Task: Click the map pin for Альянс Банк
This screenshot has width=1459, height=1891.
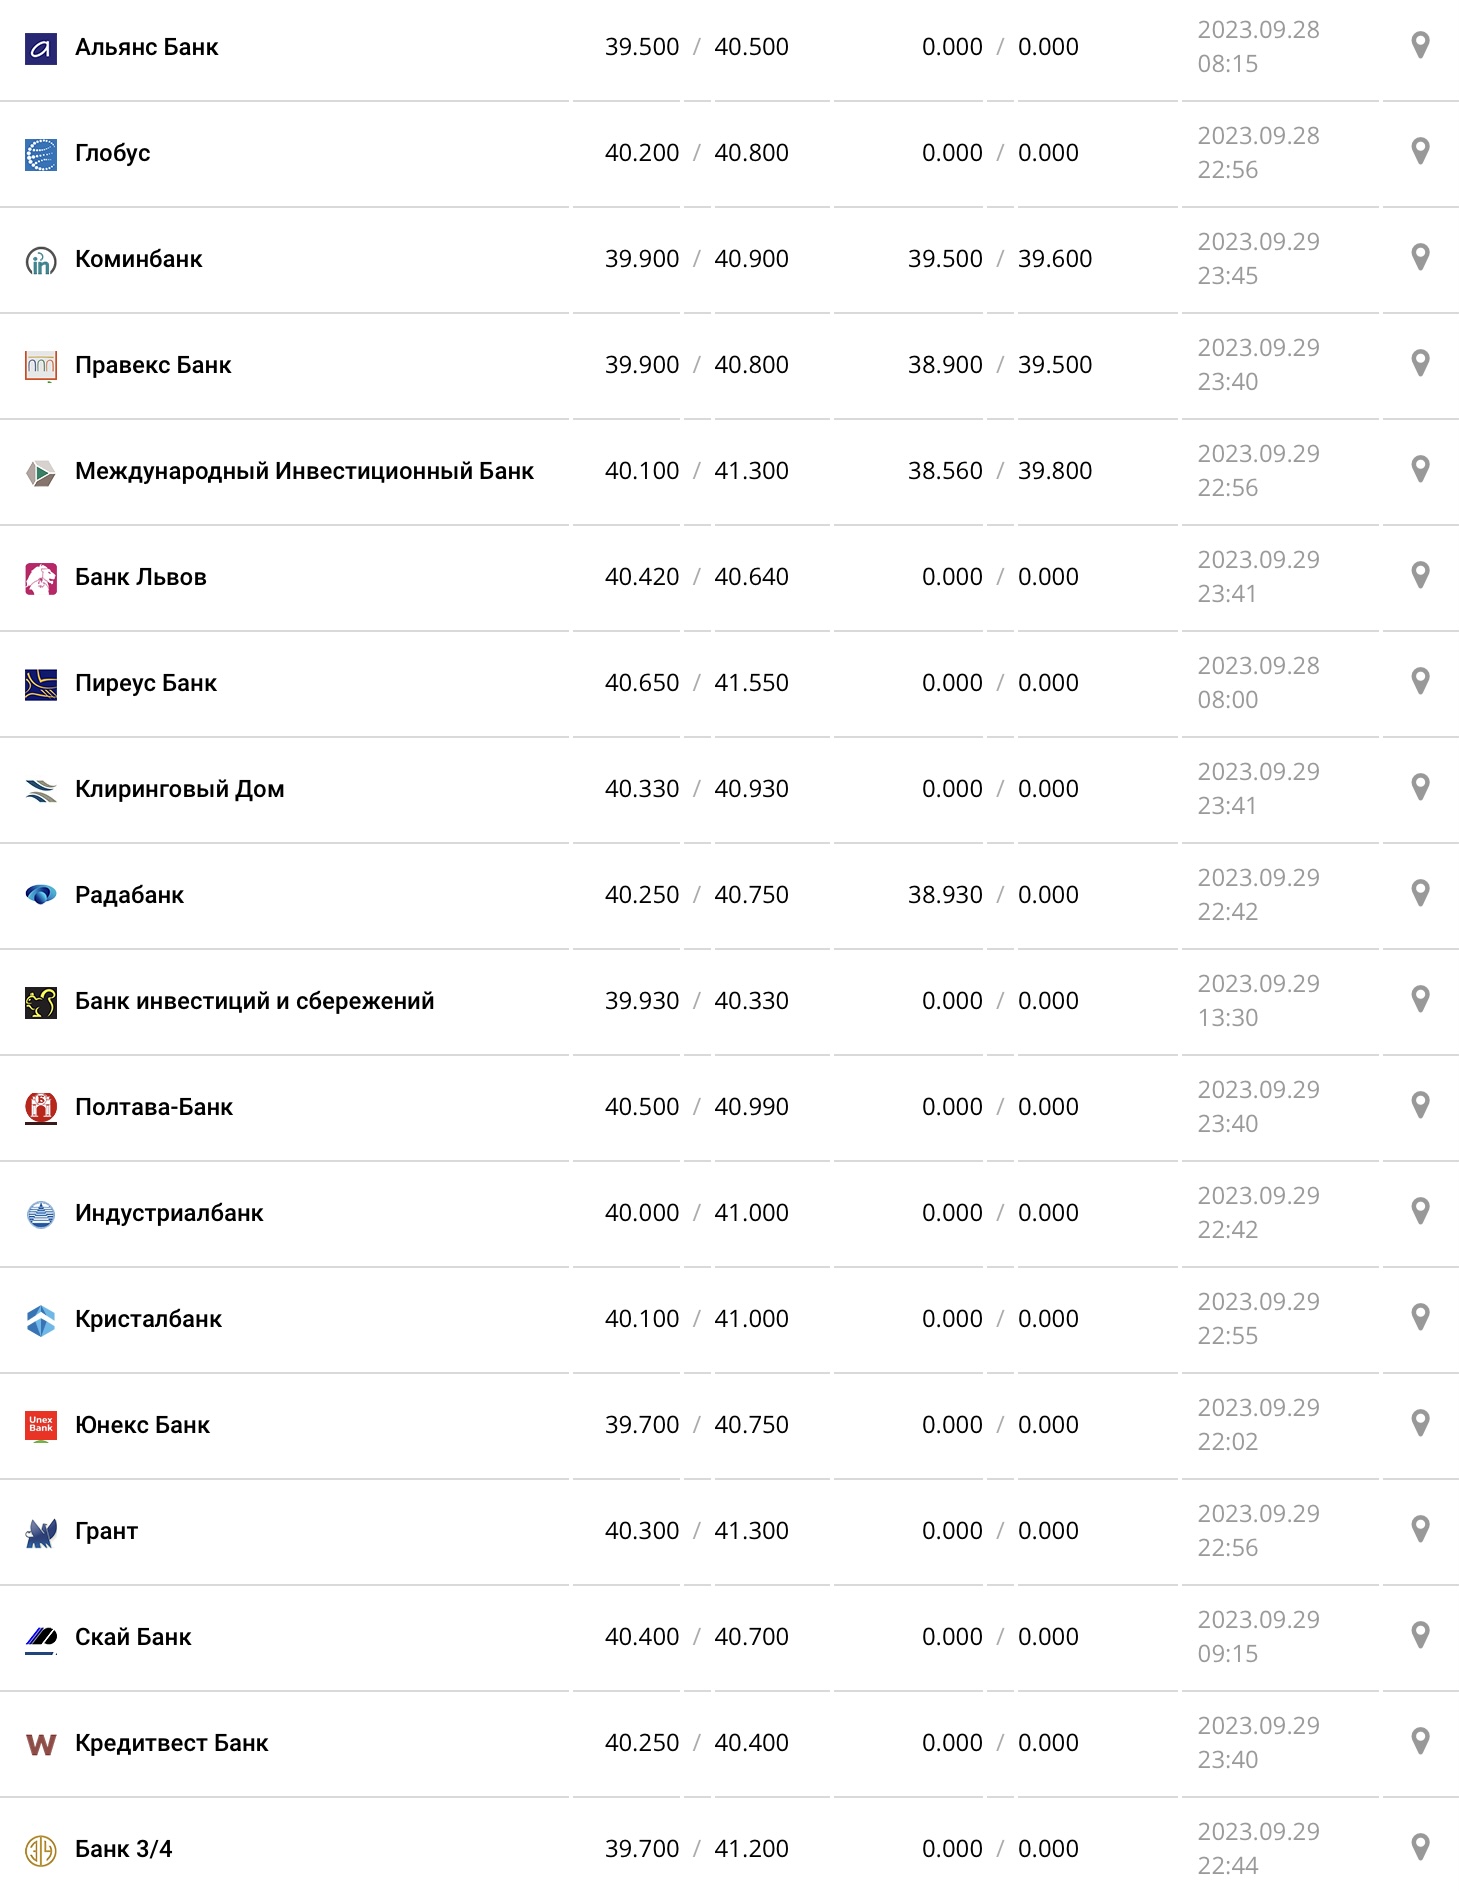Action: 1419,46
